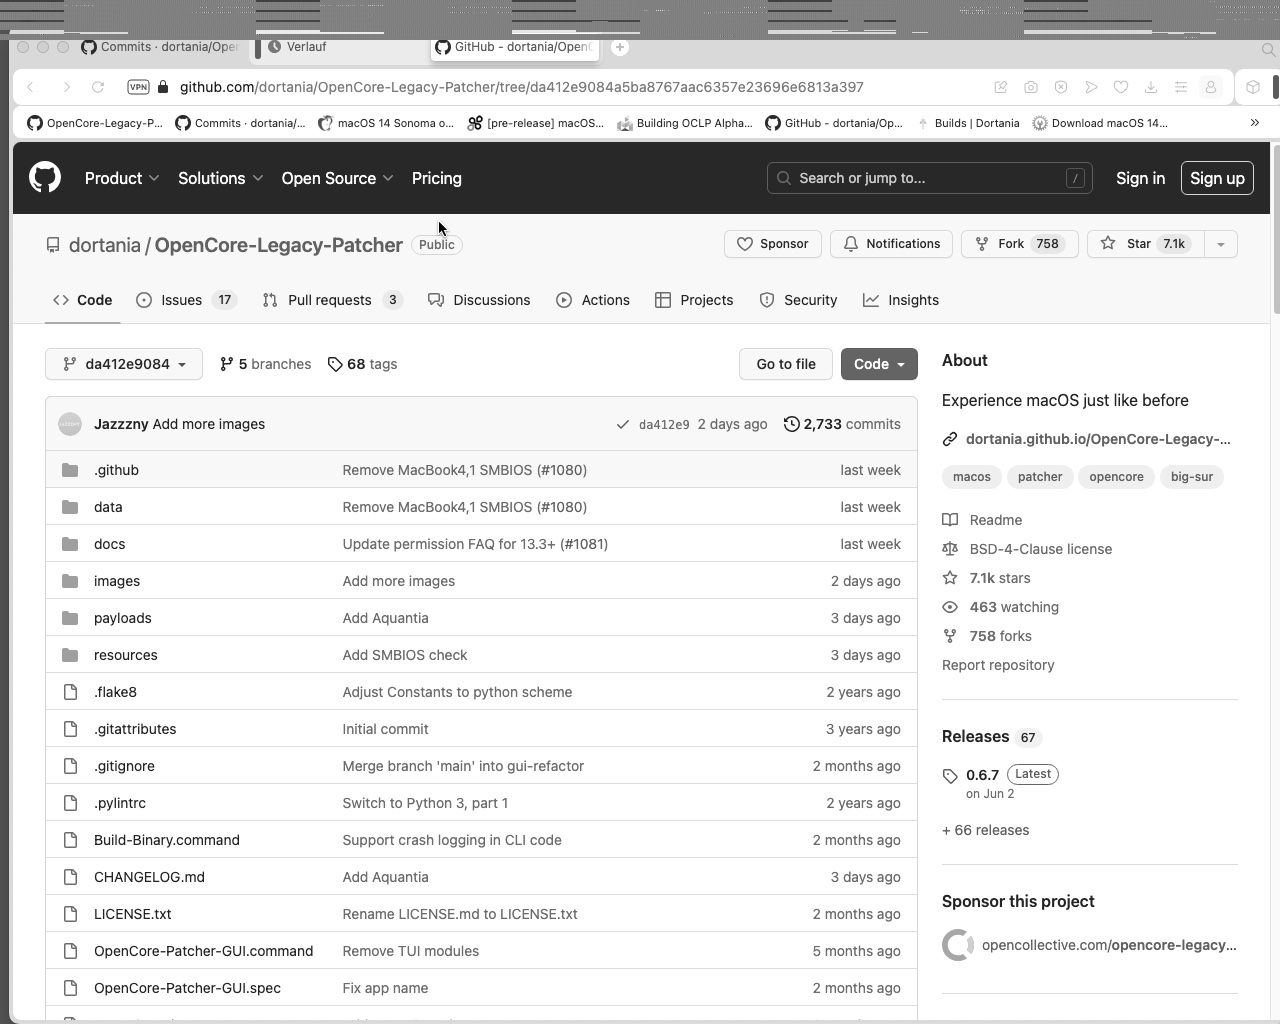Open the Pricing link

click(437, 178)
